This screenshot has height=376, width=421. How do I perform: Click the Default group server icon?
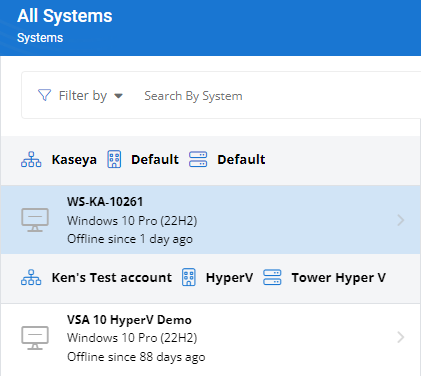[x=198, y=159]
